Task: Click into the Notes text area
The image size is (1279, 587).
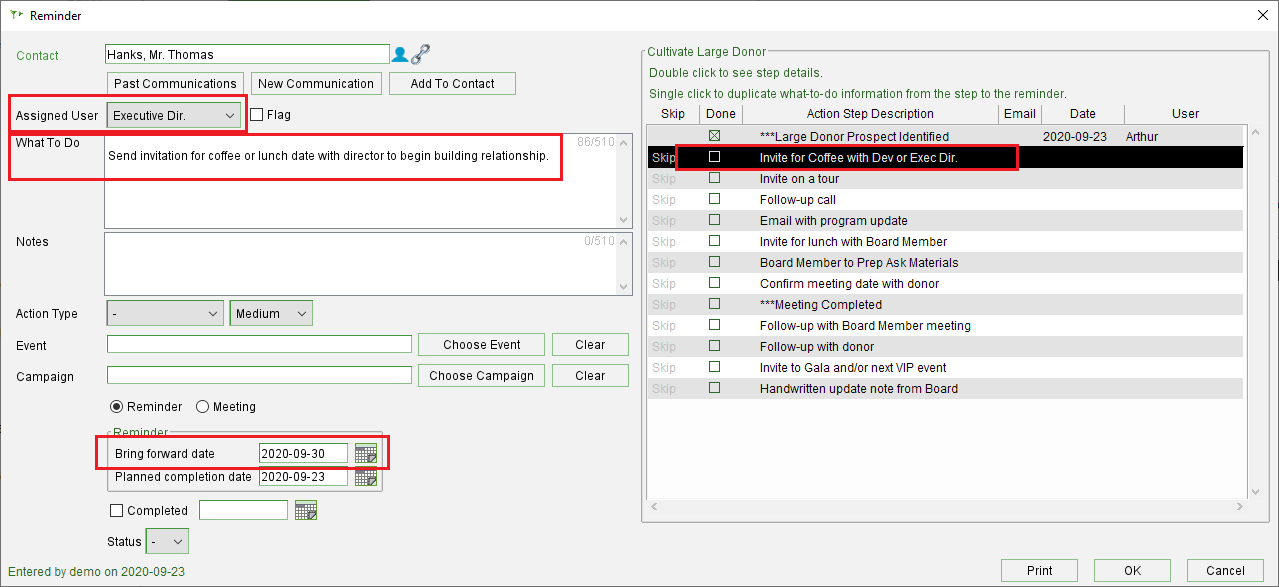Action: pos(368,264)
